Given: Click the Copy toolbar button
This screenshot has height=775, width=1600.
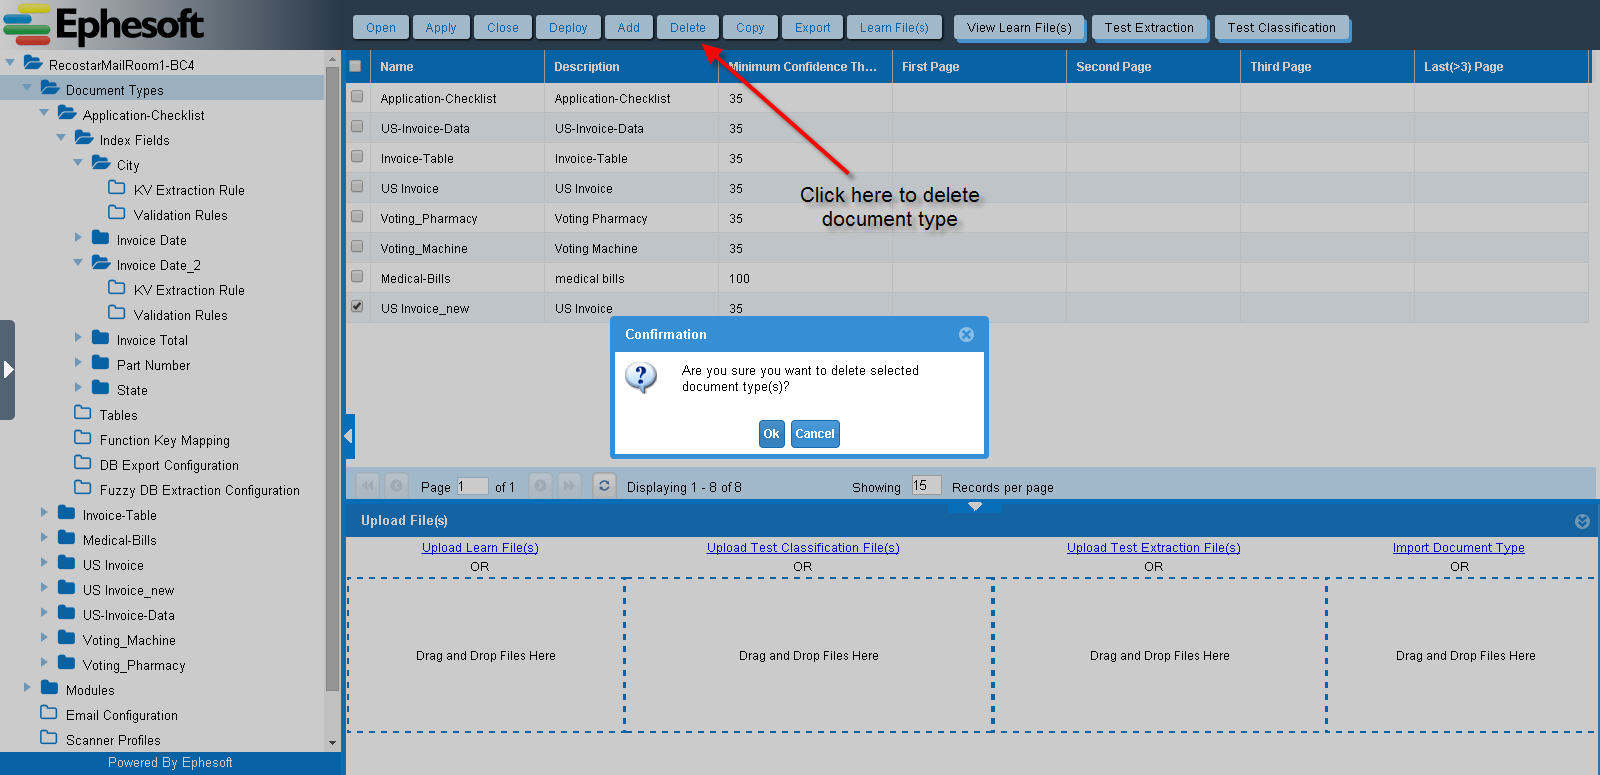Looking at the screenshot, I should point(750,28).
